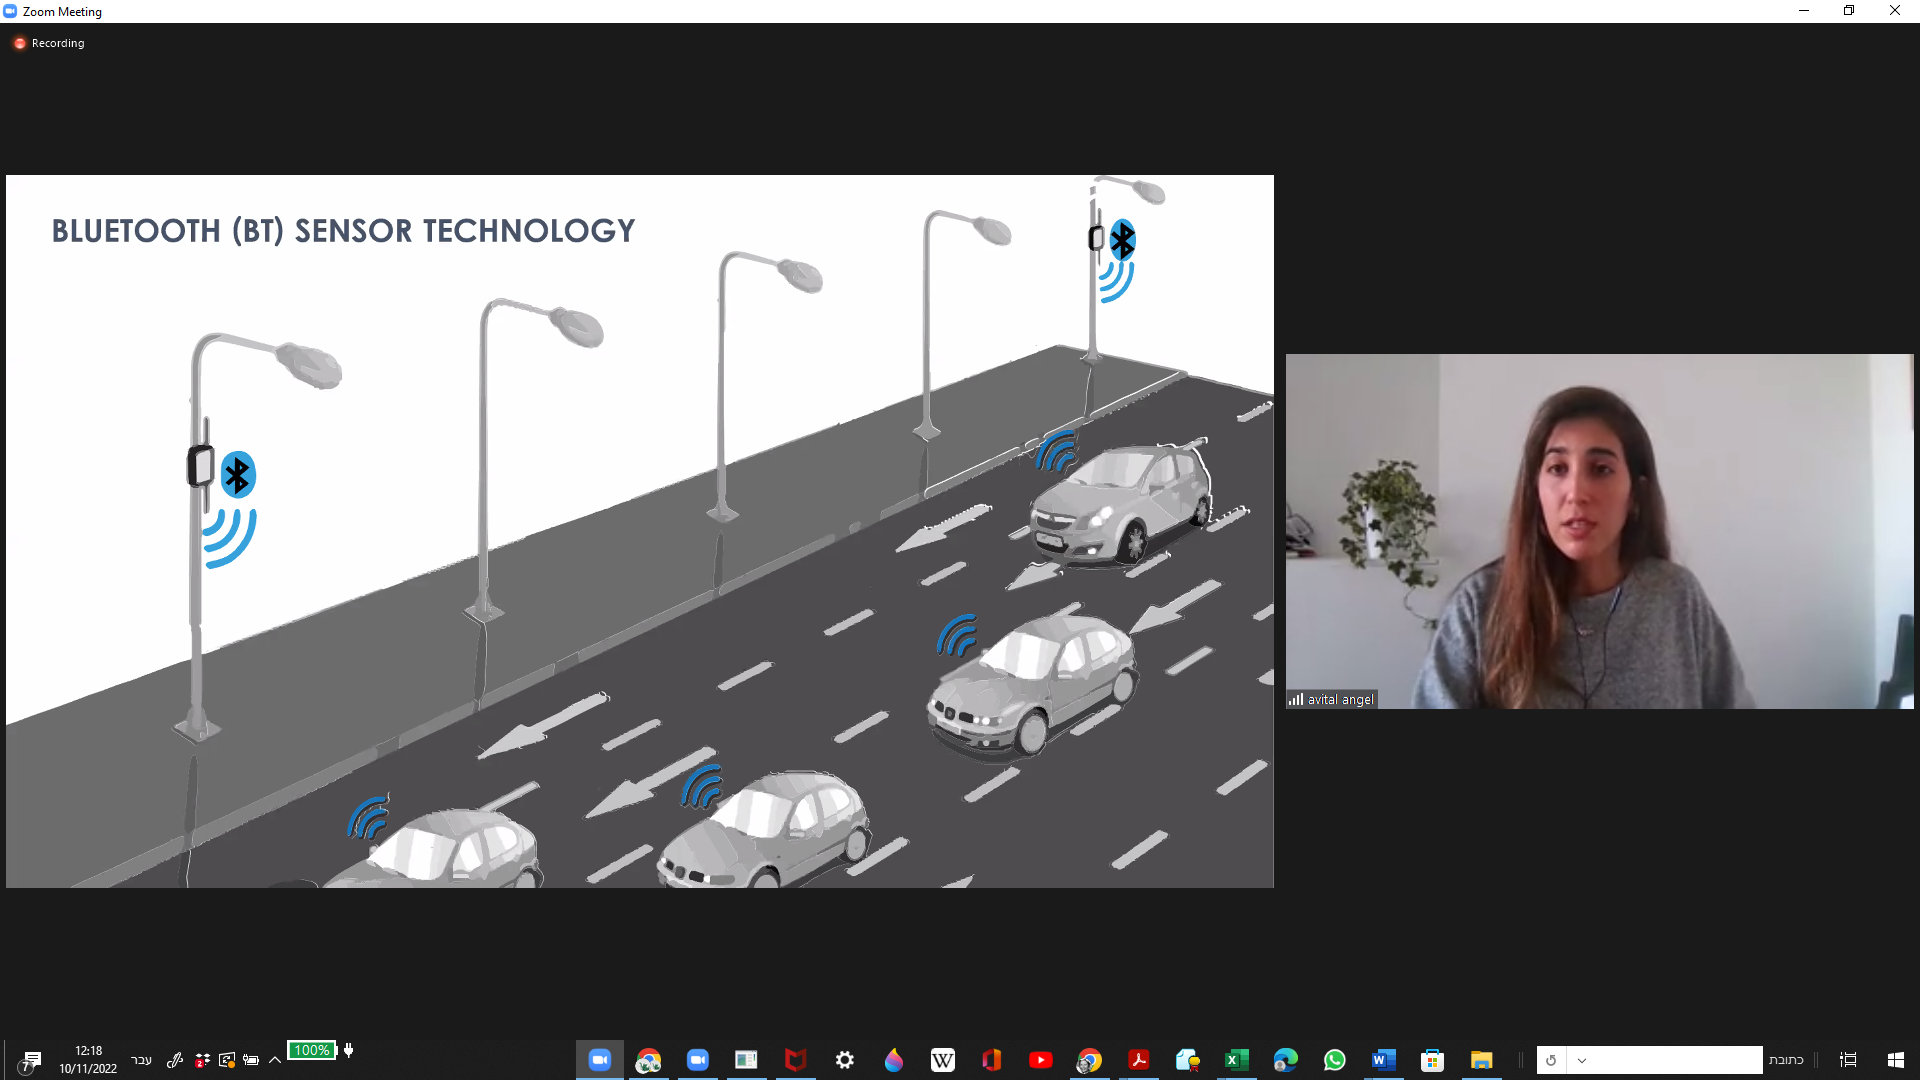The width and height of the screenshot is (1920, 1080).
Task: Open the notification center with 7 alerts
Action: [31, 1061]
